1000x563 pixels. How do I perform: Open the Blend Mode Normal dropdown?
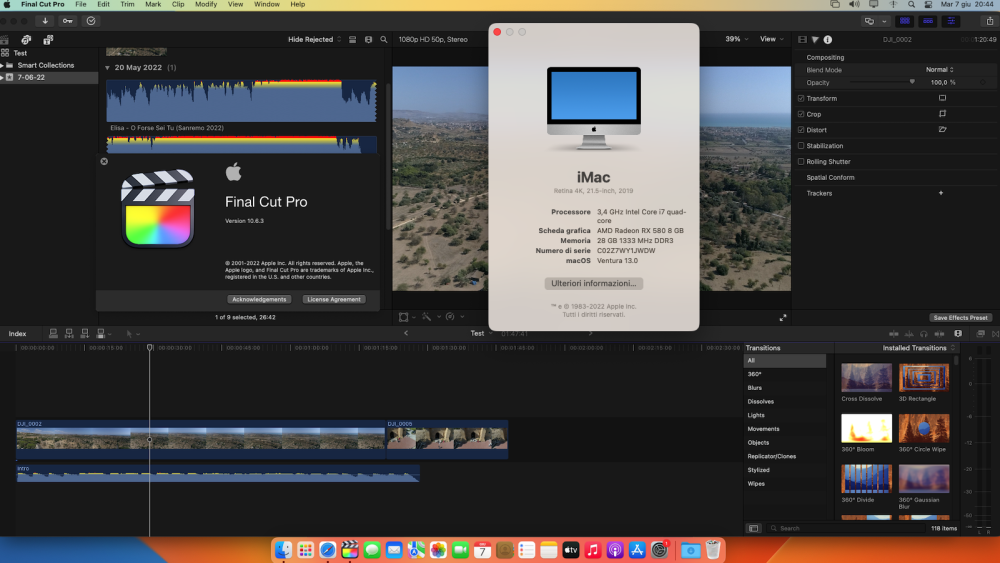[x=939, y=69]
